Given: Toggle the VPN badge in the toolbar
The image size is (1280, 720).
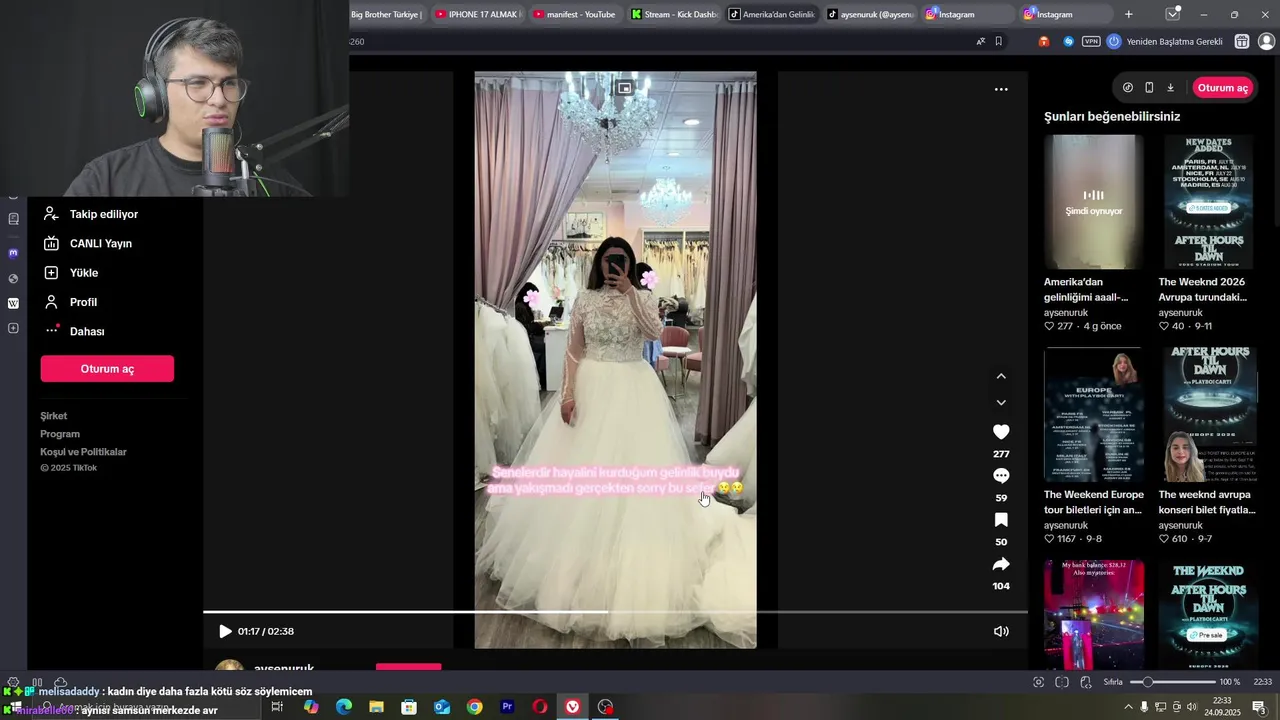Looking at the screenshot, I should pos(1091,42).
